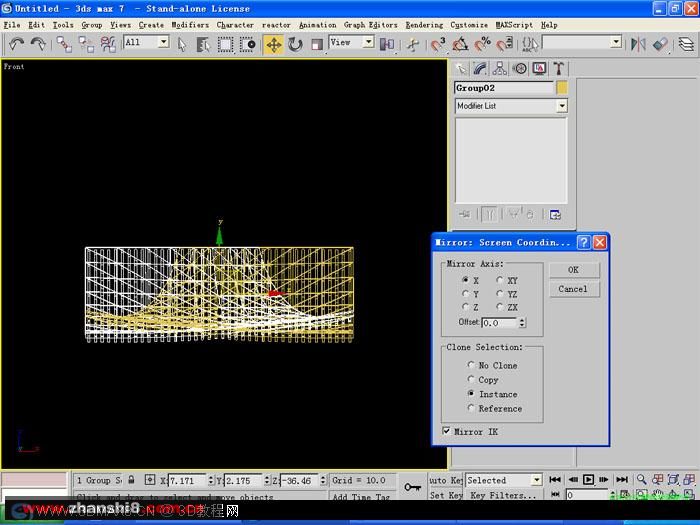This screenshot has height=525, width=700.
Task: Open the Modifiers menu
Action: click(190, 25)
